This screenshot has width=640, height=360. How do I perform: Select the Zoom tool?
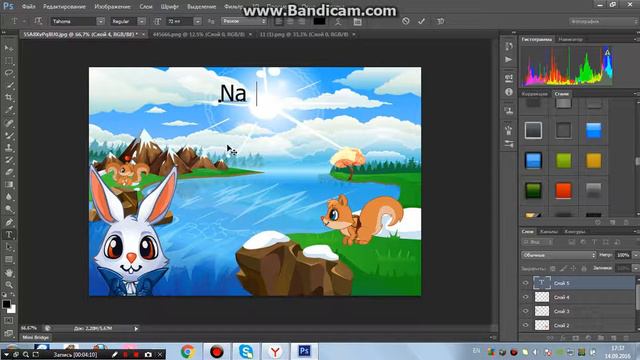click(9, 284)
